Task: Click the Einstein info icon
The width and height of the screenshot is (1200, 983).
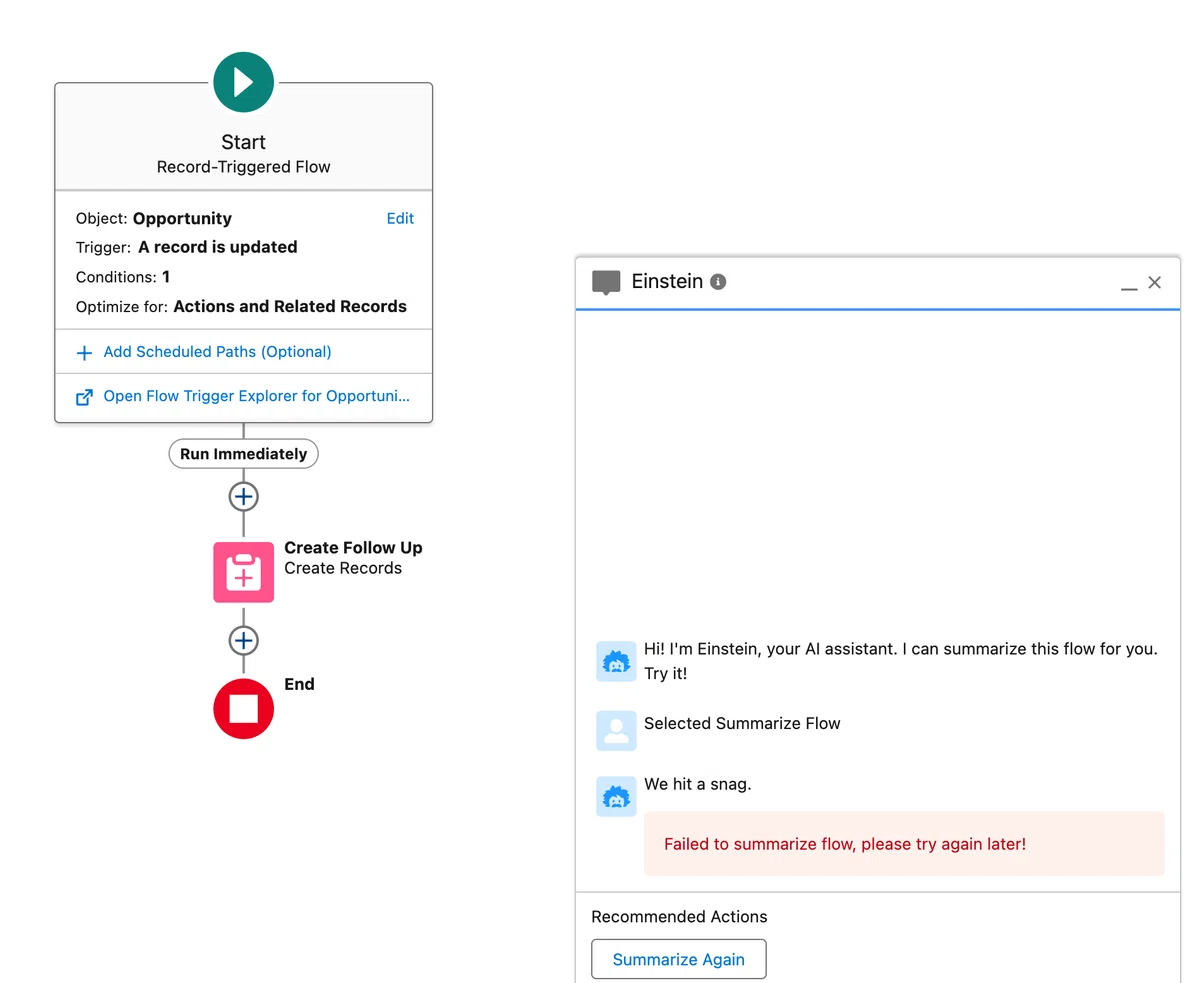Action: (x=718, y=282)
